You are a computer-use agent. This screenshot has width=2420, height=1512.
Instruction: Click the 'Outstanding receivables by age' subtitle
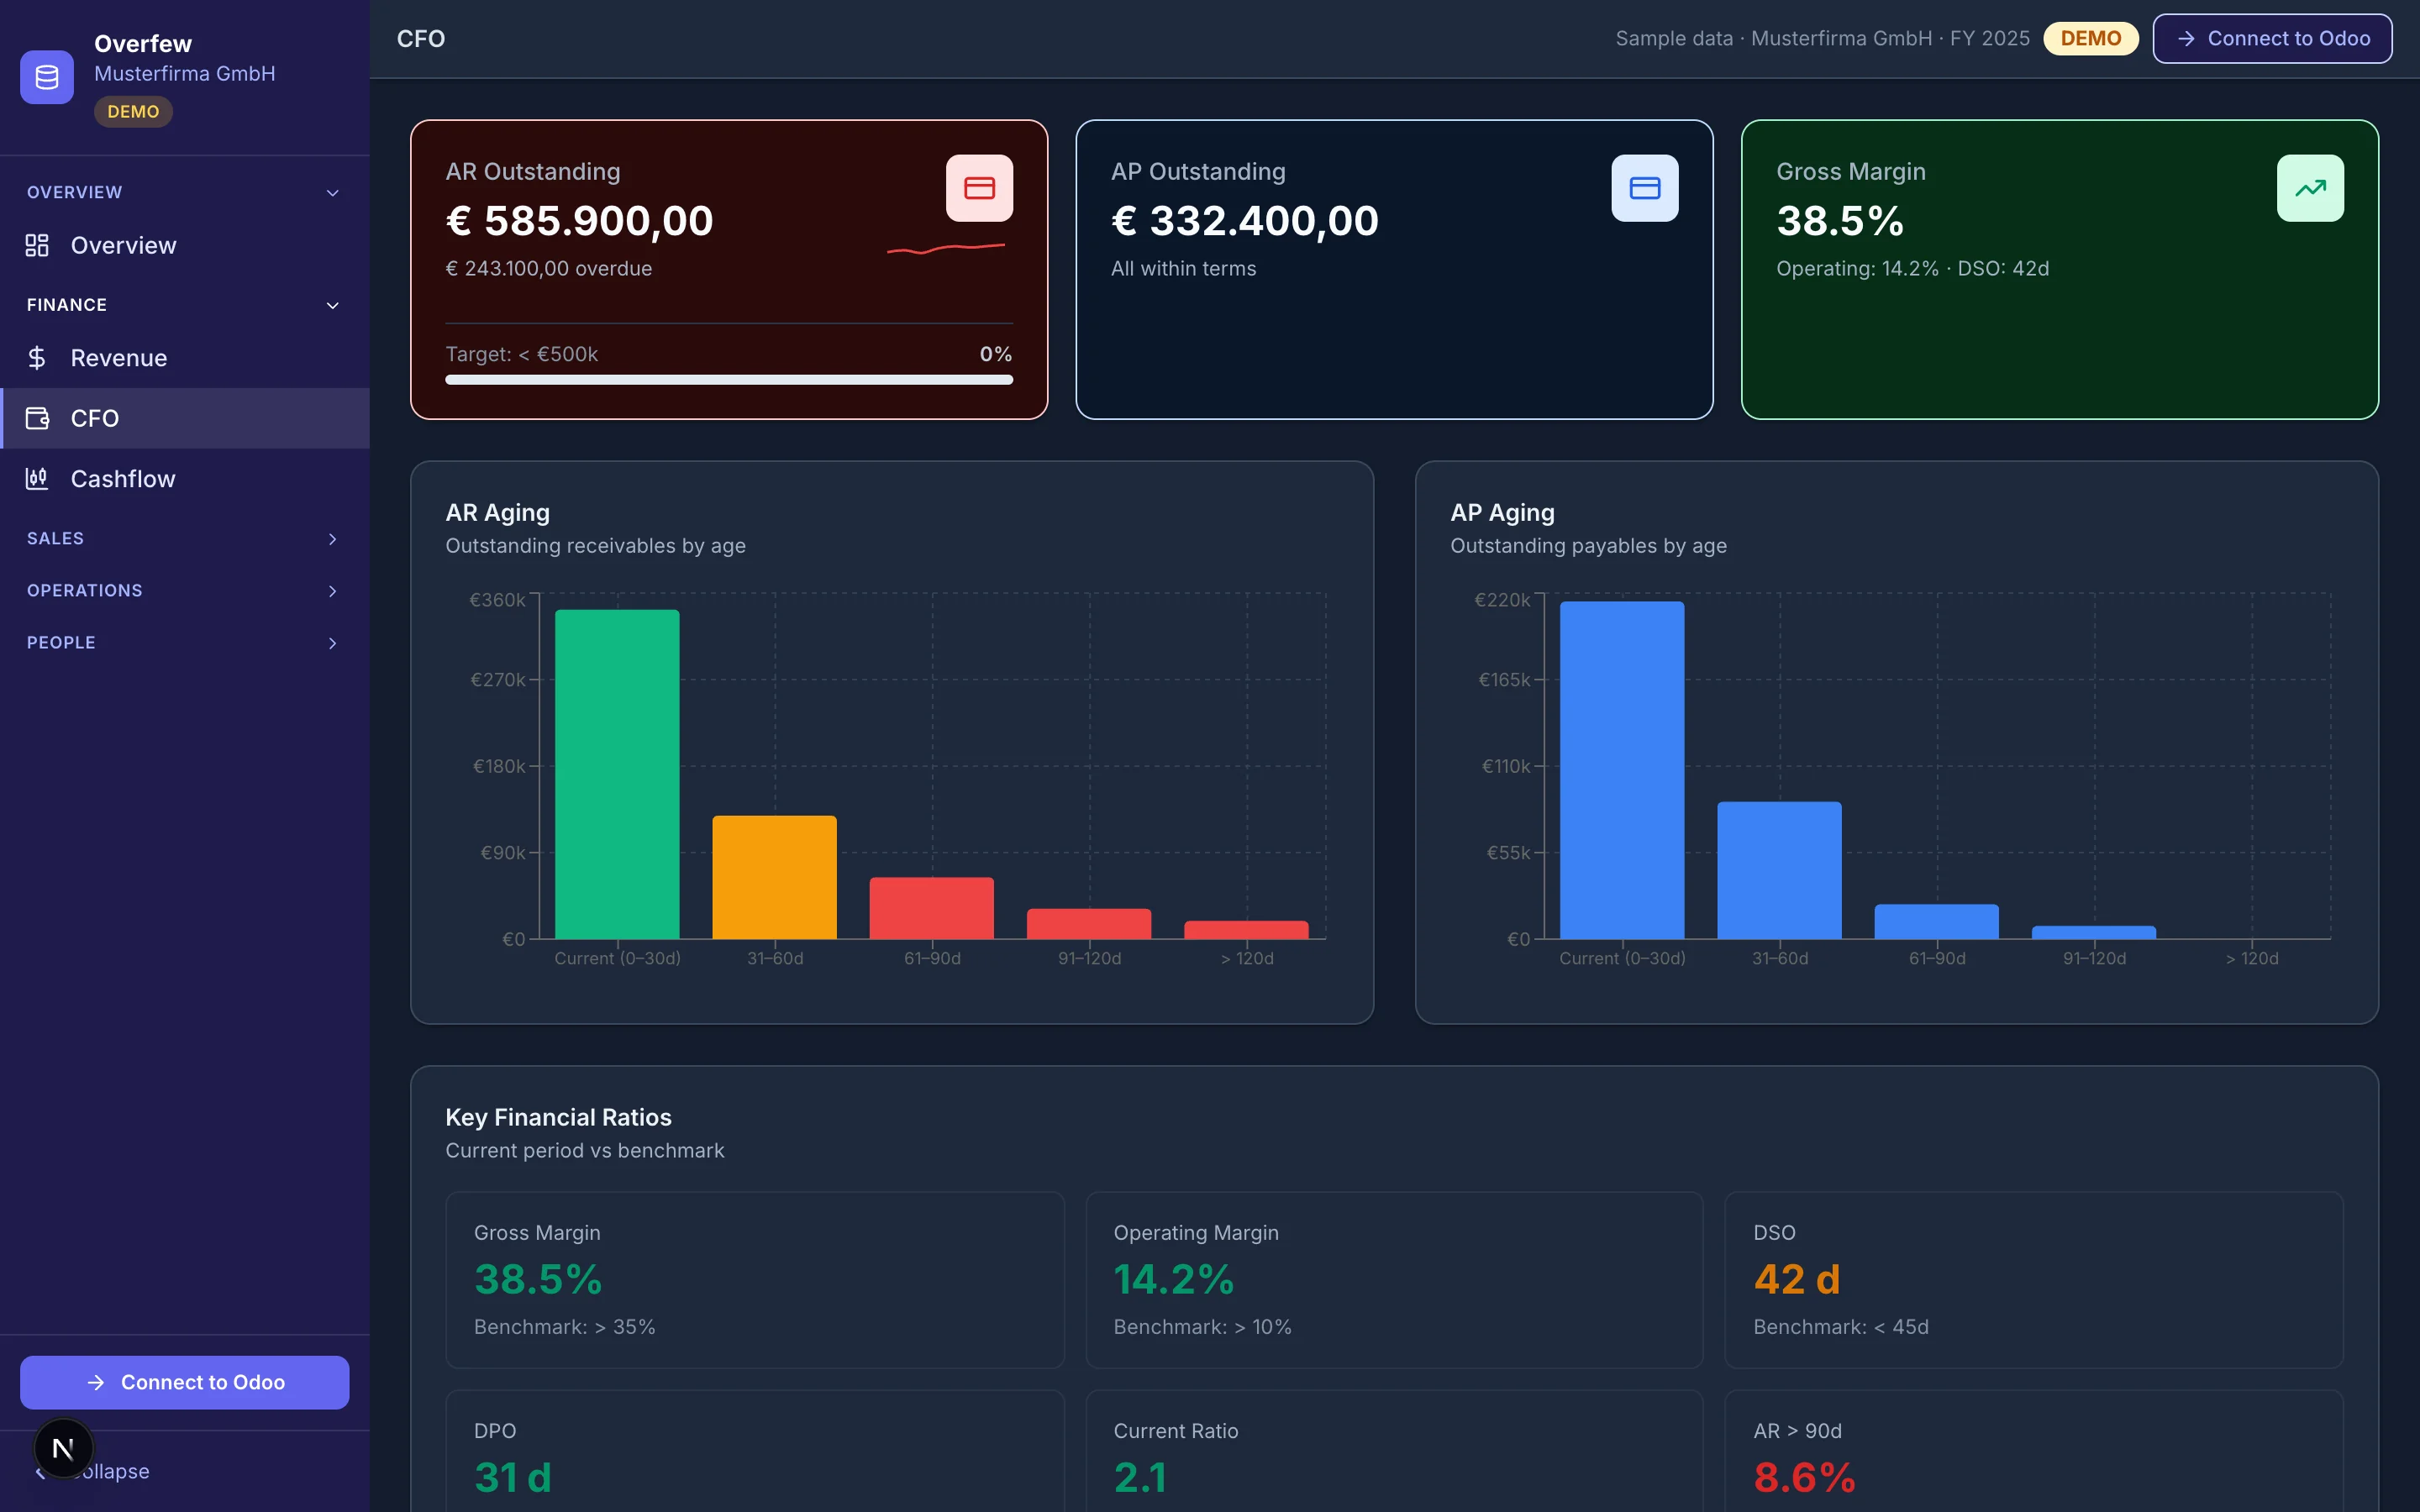click(x=596, y=546)
